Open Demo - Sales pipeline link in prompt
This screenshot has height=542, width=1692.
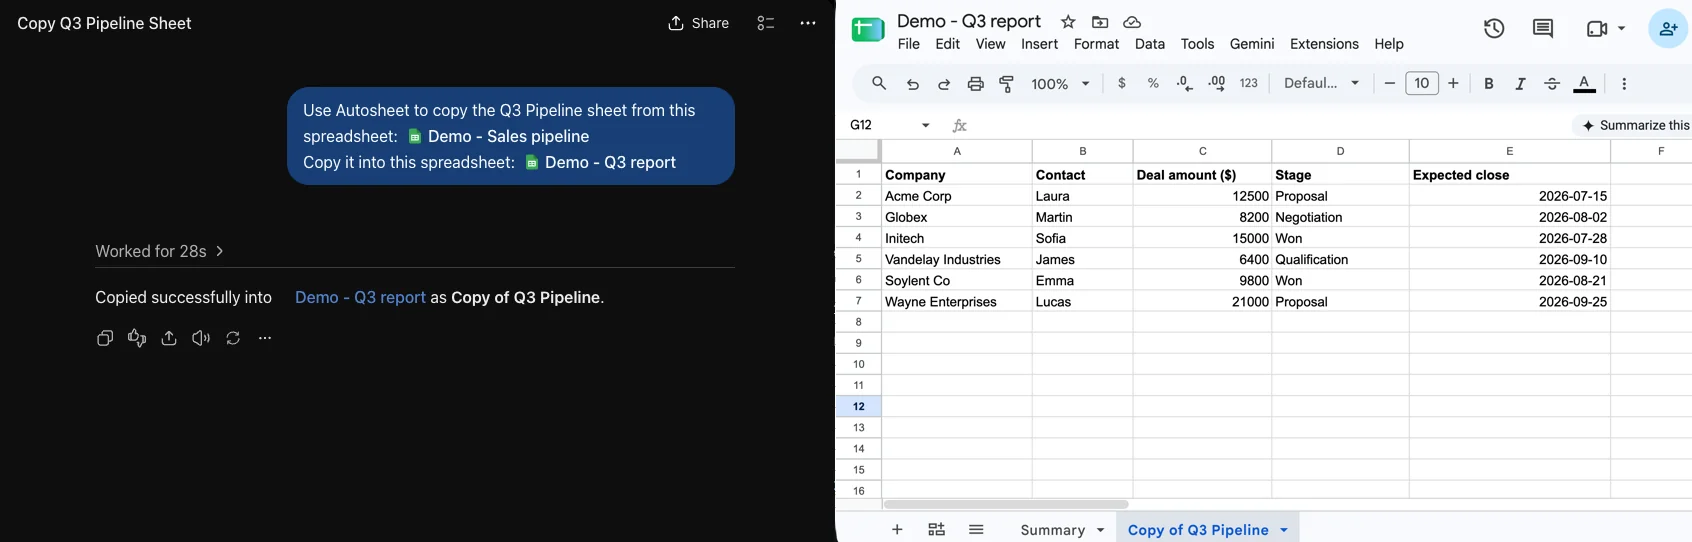498,136
